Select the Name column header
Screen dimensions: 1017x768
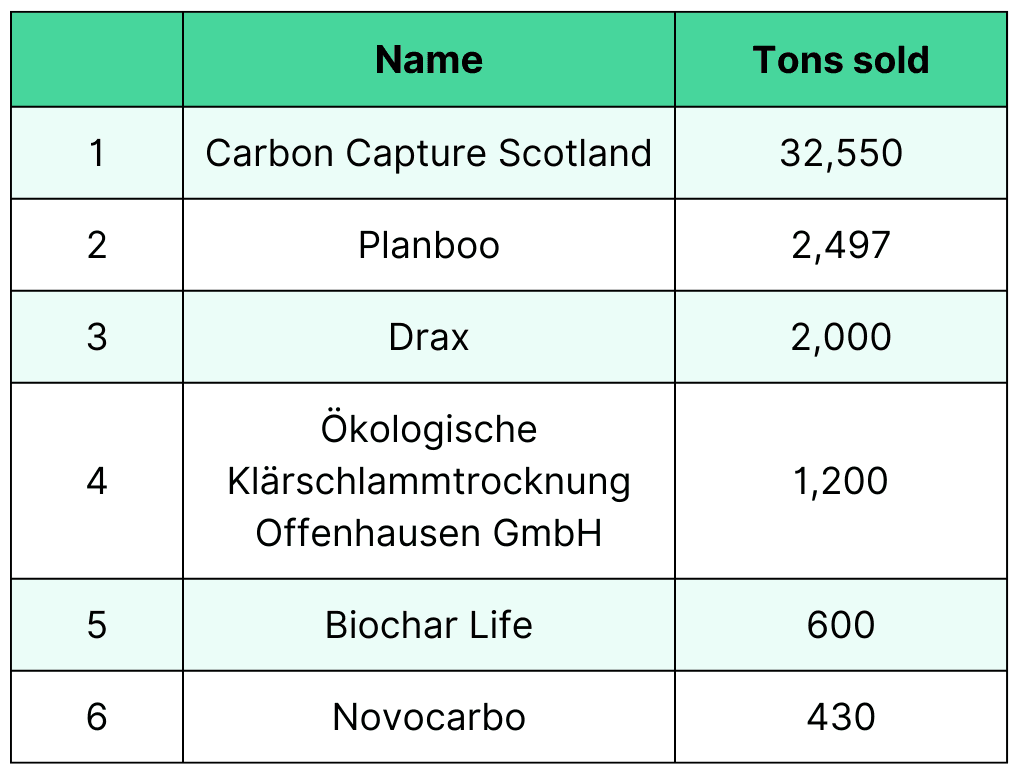(429, 60)
